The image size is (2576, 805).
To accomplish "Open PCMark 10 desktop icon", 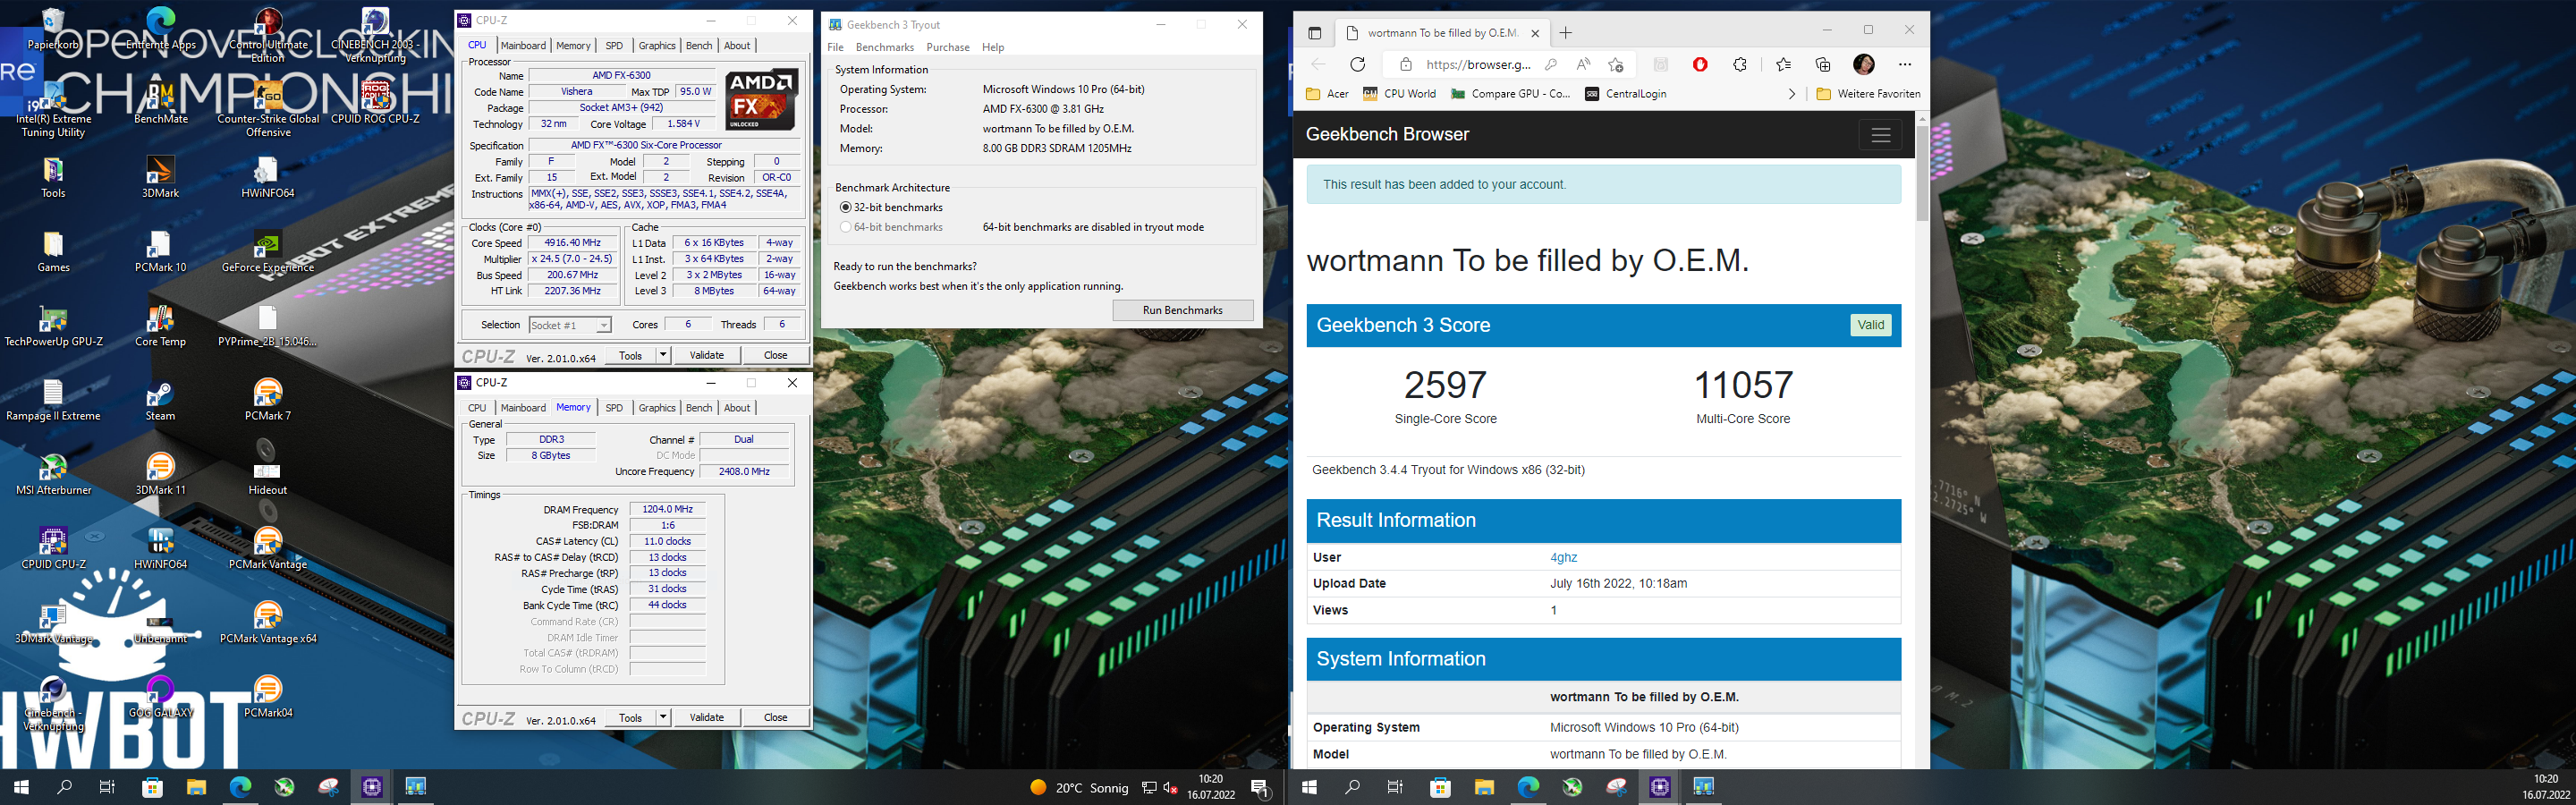I will (x=160, y=252).
